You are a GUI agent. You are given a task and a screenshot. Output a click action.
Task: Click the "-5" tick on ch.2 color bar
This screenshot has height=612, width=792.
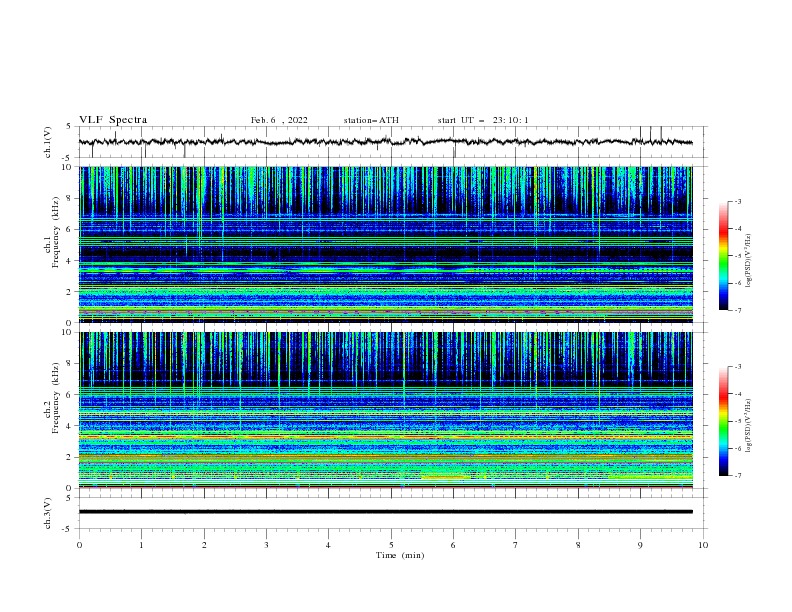737,421
